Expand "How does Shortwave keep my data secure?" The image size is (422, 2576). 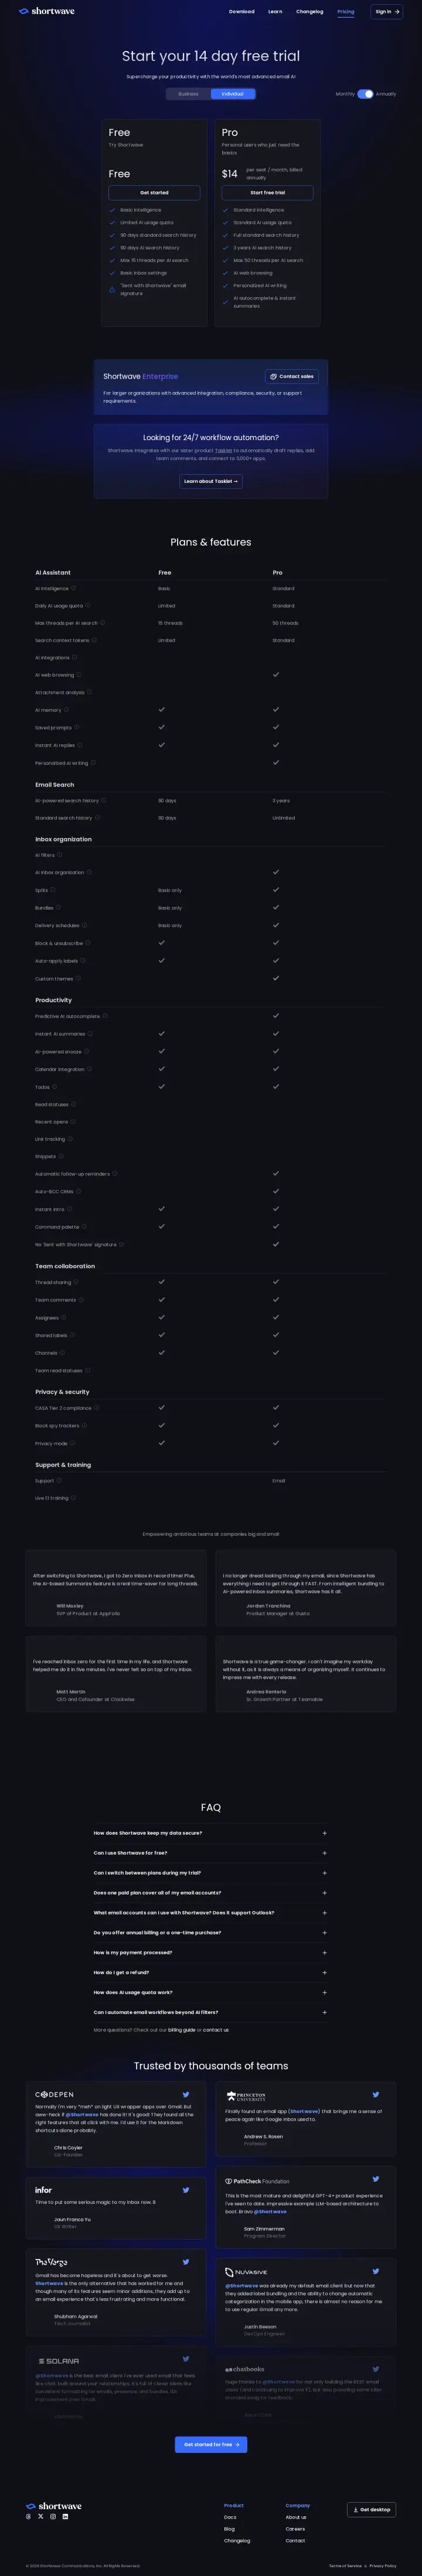click(x=211, y=1833)
